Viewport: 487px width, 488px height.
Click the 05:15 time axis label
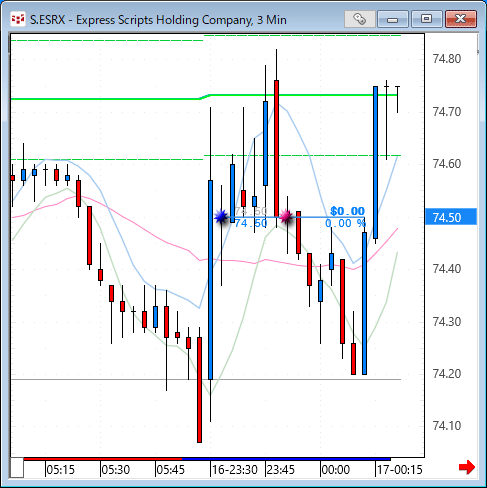tap(60, 470)
